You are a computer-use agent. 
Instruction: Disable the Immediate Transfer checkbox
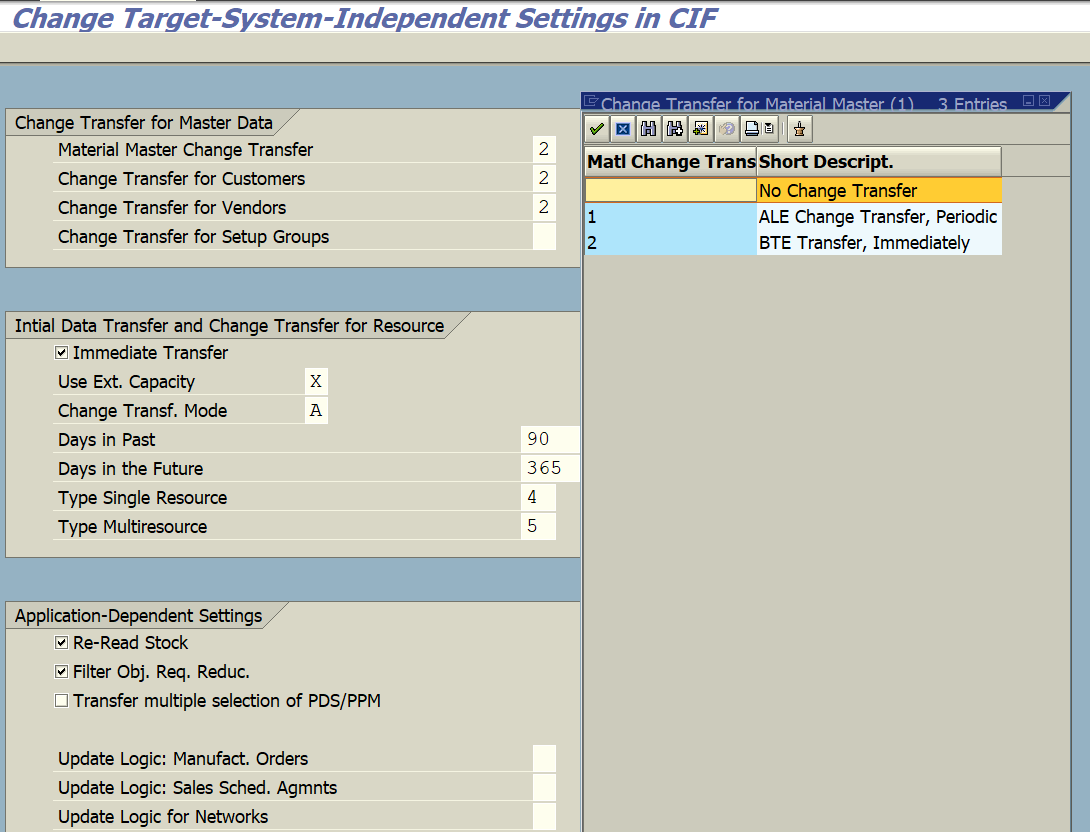(61, 352)
